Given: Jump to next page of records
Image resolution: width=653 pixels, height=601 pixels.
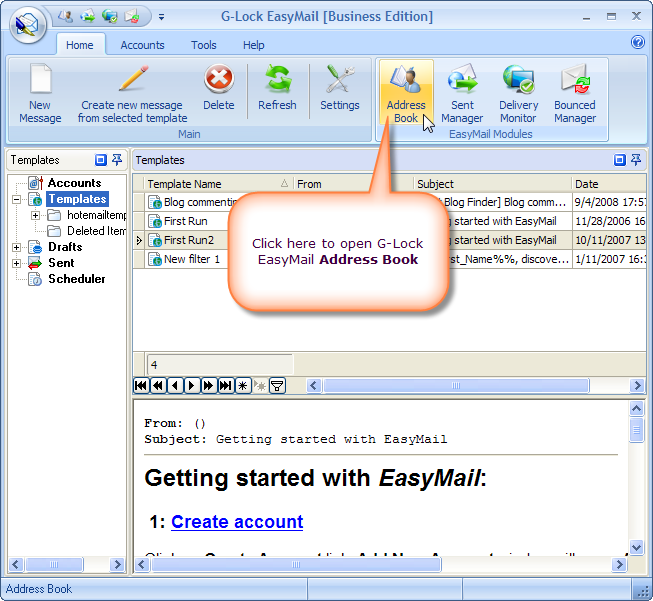Looking at the screenshot, I should click(208, 386).
